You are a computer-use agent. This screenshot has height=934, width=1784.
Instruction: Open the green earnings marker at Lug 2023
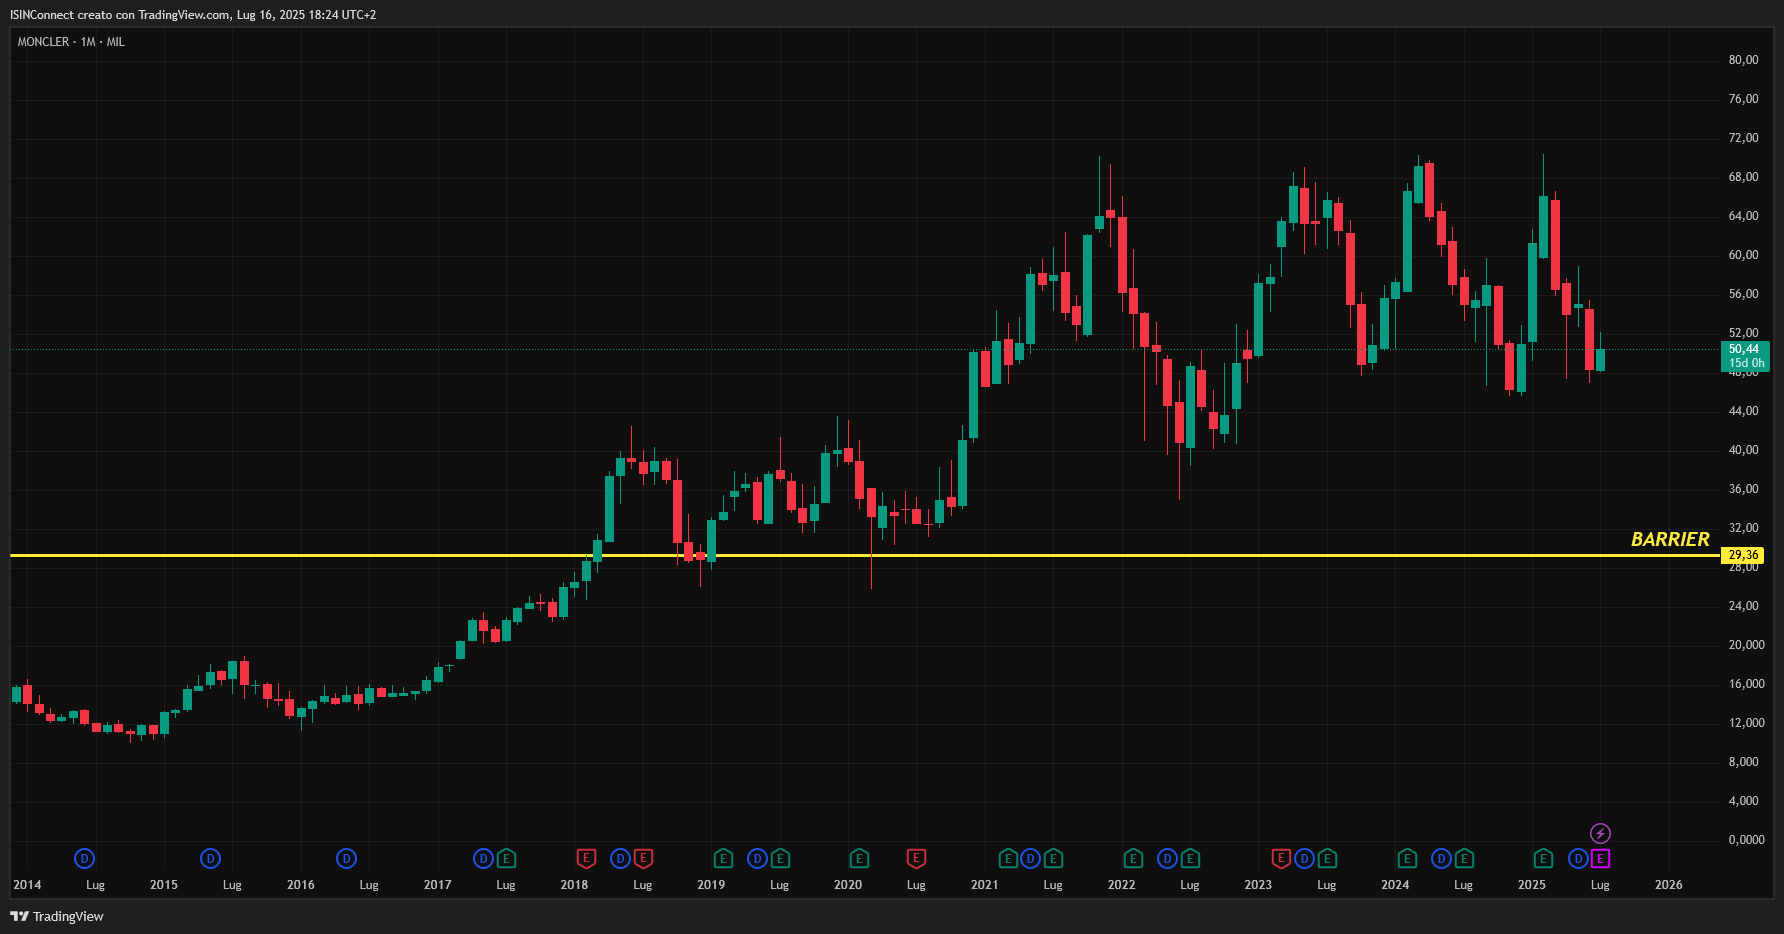(1327, 858)
